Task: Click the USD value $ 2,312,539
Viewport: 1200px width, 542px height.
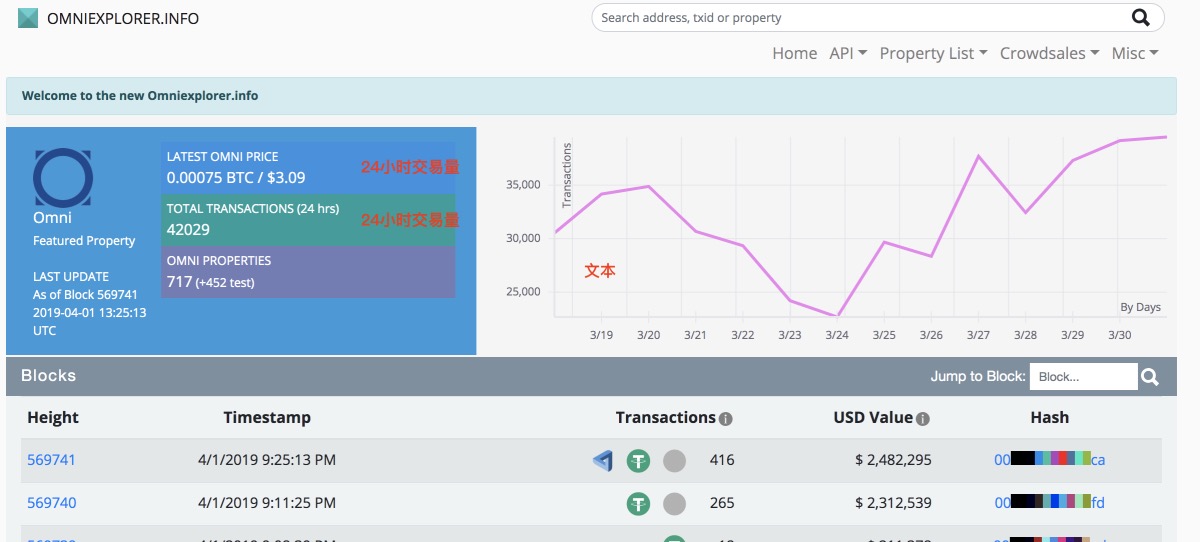Action: tap(893, 502)
